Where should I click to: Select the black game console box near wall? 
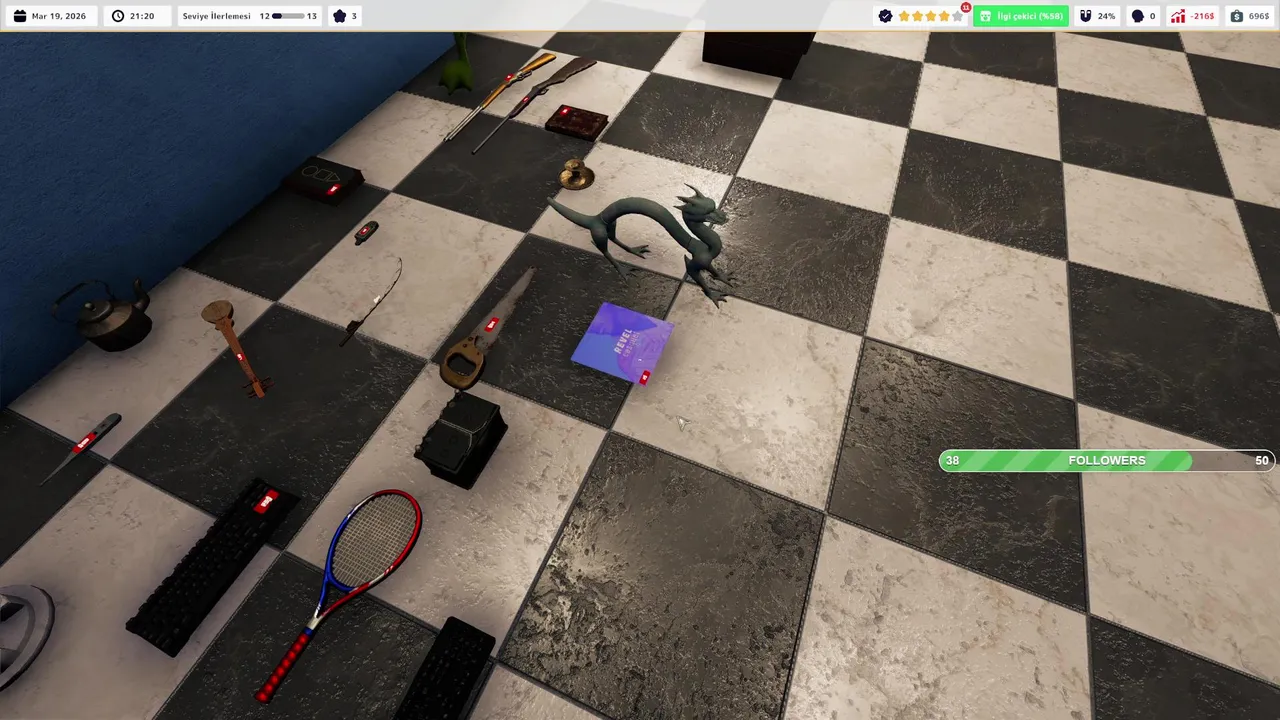(323, 180)
